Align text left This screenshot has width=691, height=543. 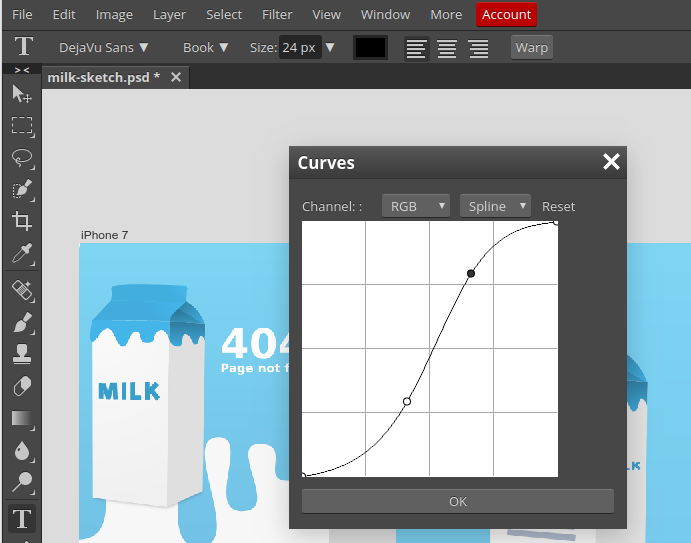tap(416, 48)
